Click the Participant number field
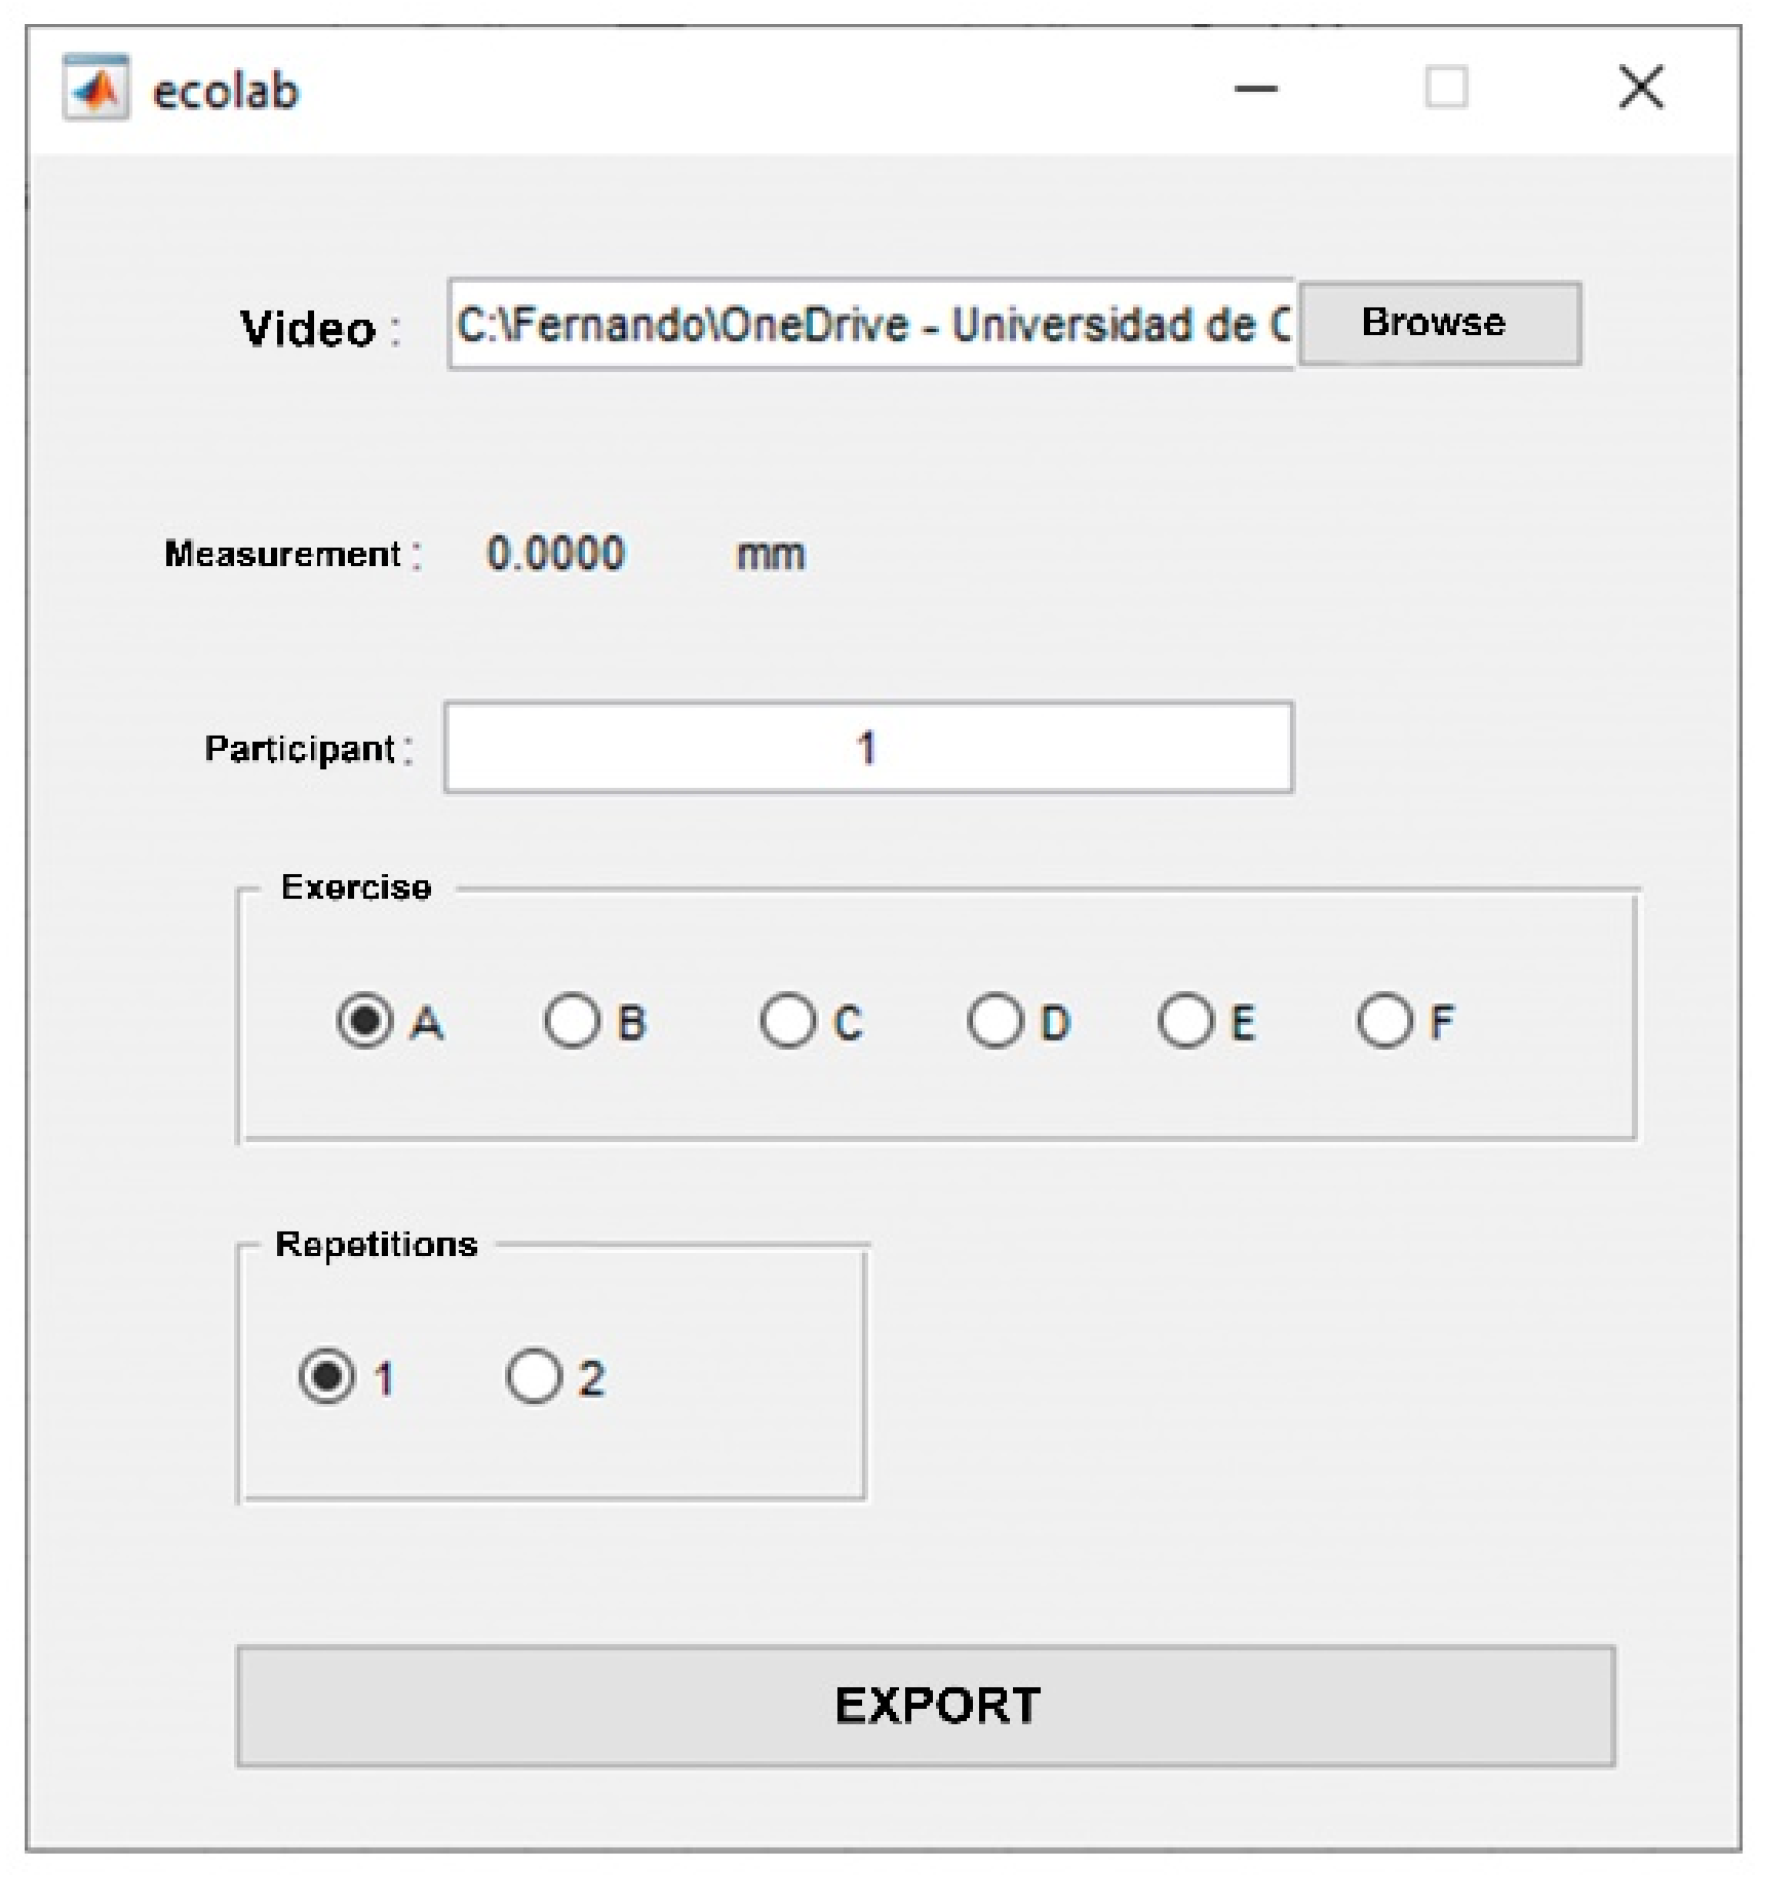The width and height of the screenshot is (1766, 1879). [868, 748]
